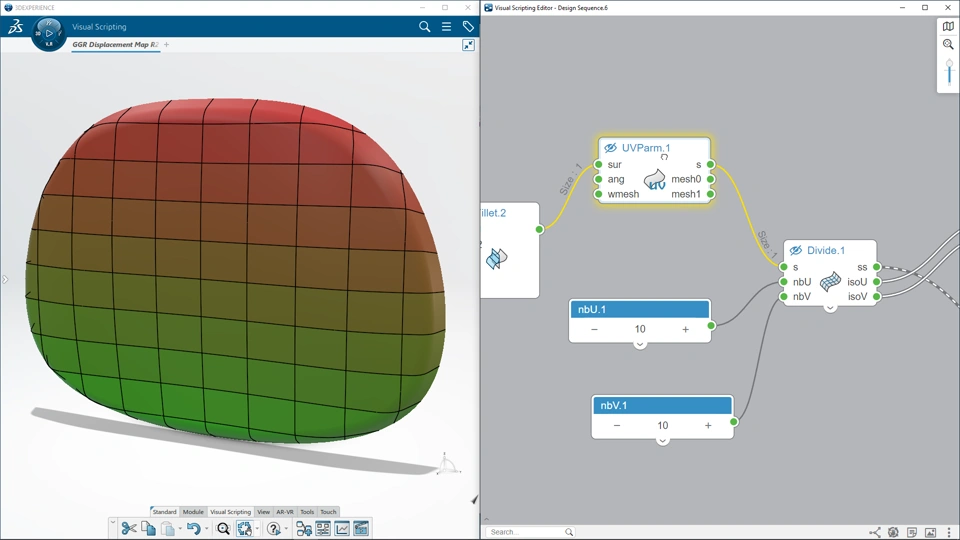Select the GGR Displacement Map tab

pyautogui.click(x=115, y=45)
